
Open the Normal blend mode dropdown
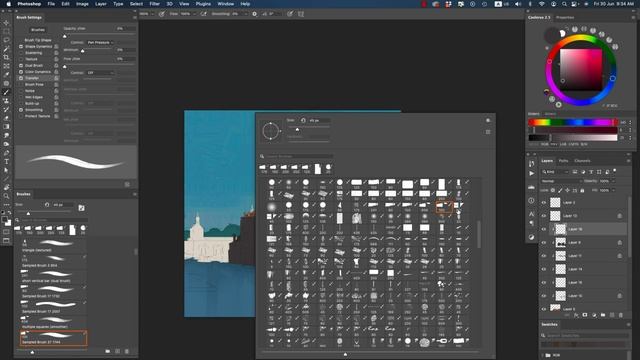[561, 181]
